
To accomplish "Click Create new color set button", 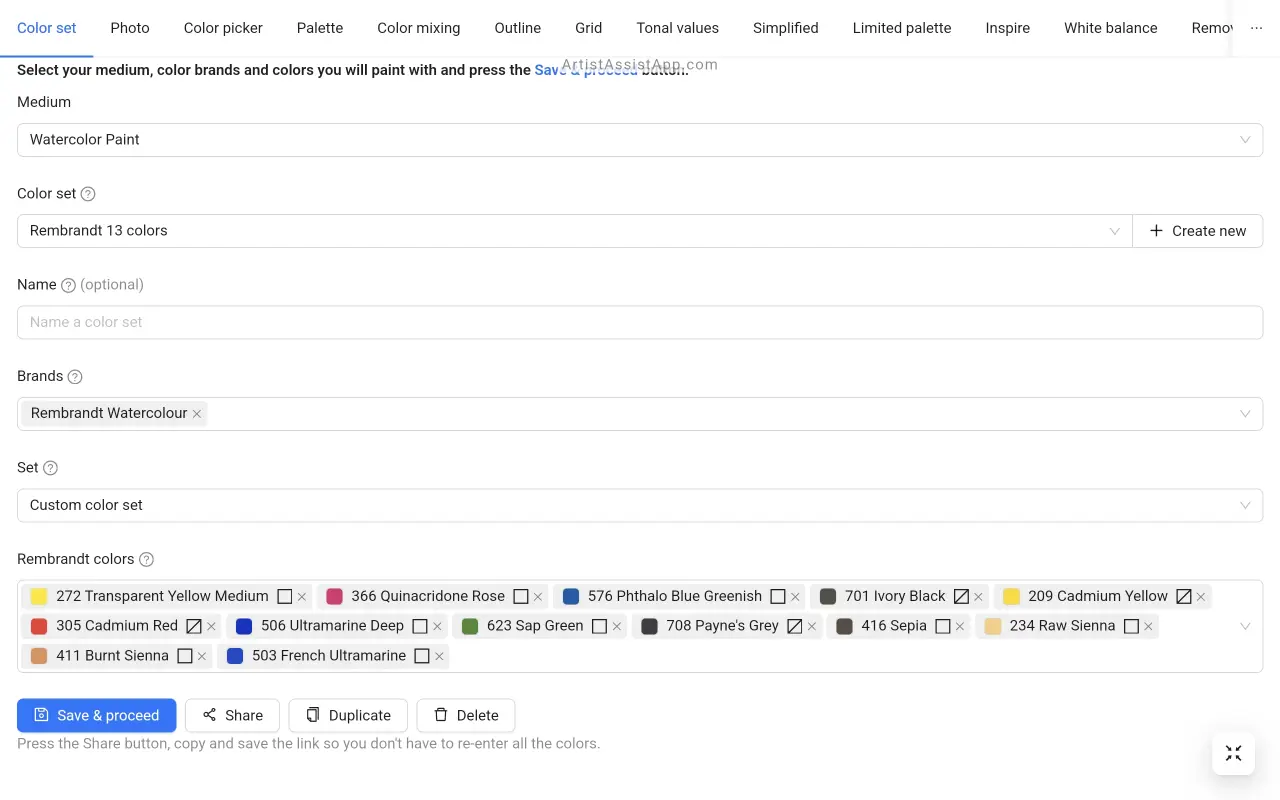I will pos(1198,231).
